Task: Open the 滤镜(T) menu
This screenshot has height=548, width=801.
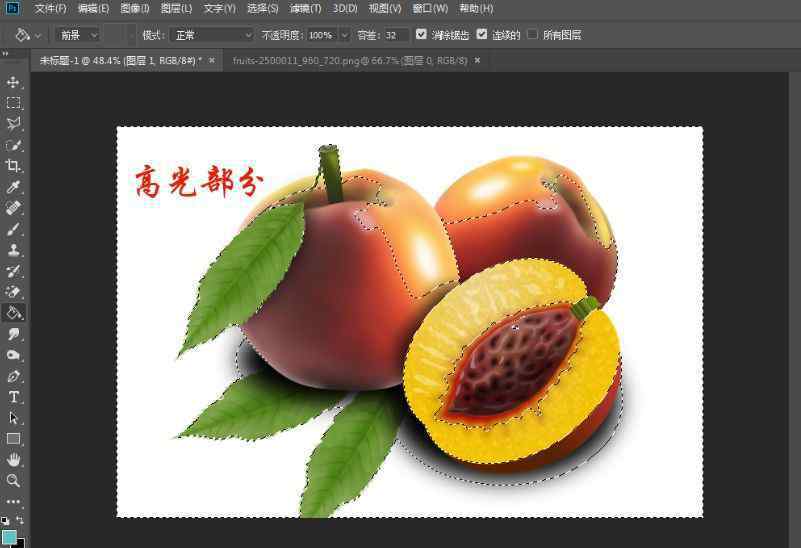Action: (305, 8)
